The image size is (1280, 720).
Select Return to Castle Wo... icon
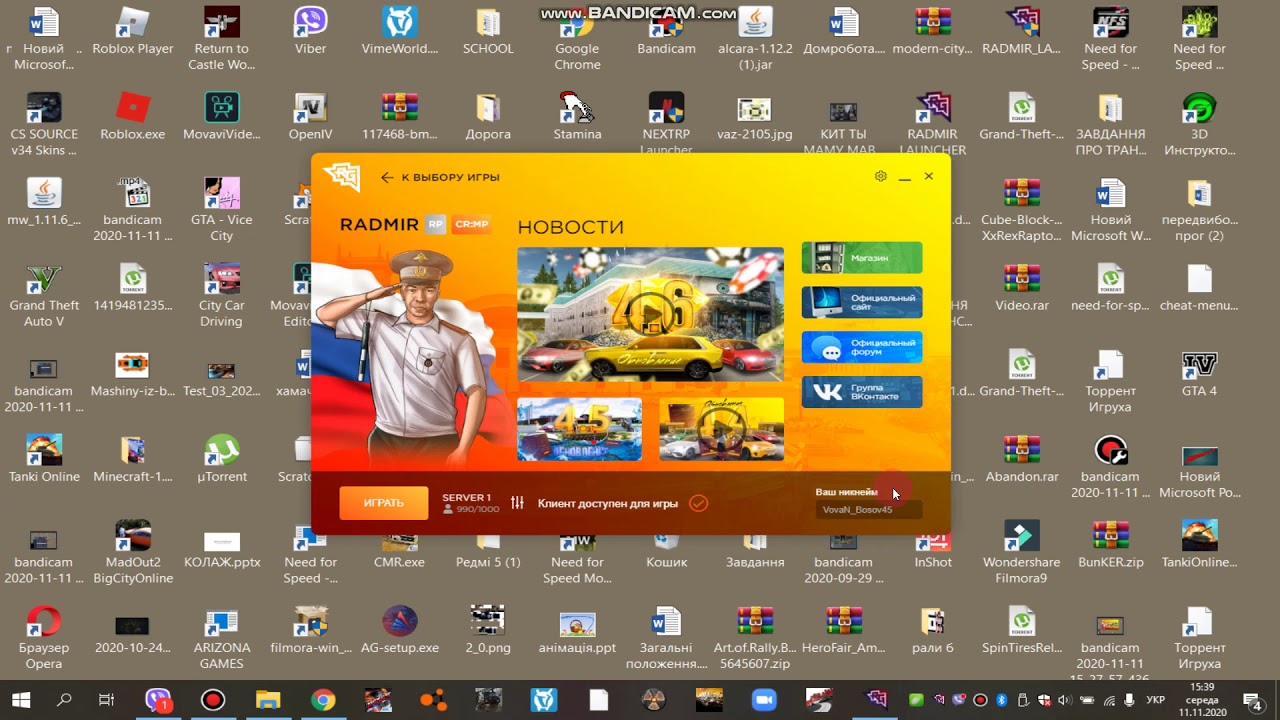pos(221,40)
